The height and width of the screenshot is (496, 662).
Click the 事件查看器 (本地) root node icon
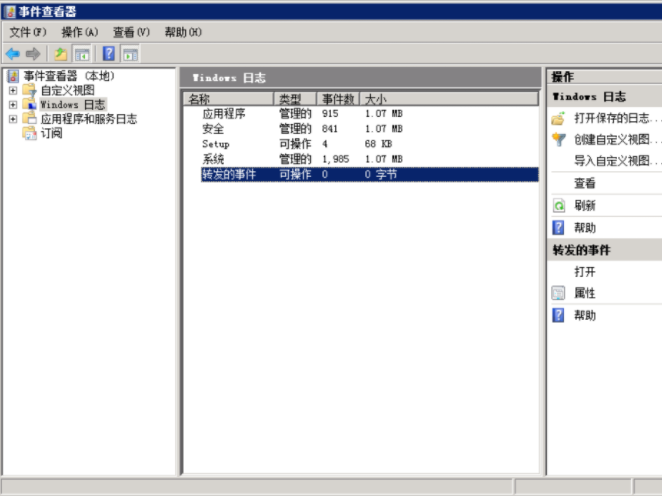13,76
